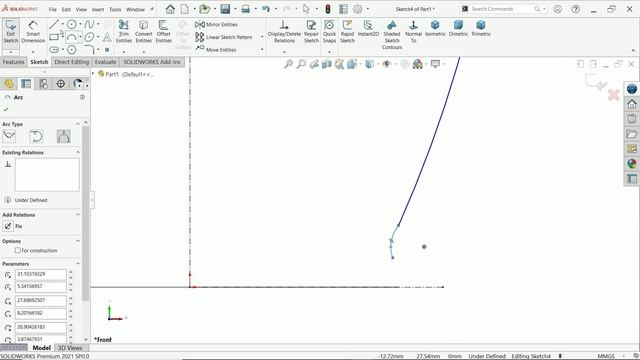Open the SOLIDWORKS Resources home icon in task pane
Viewport: 640px width, 360px height.
pyautogui.click(x=632, y=104)
